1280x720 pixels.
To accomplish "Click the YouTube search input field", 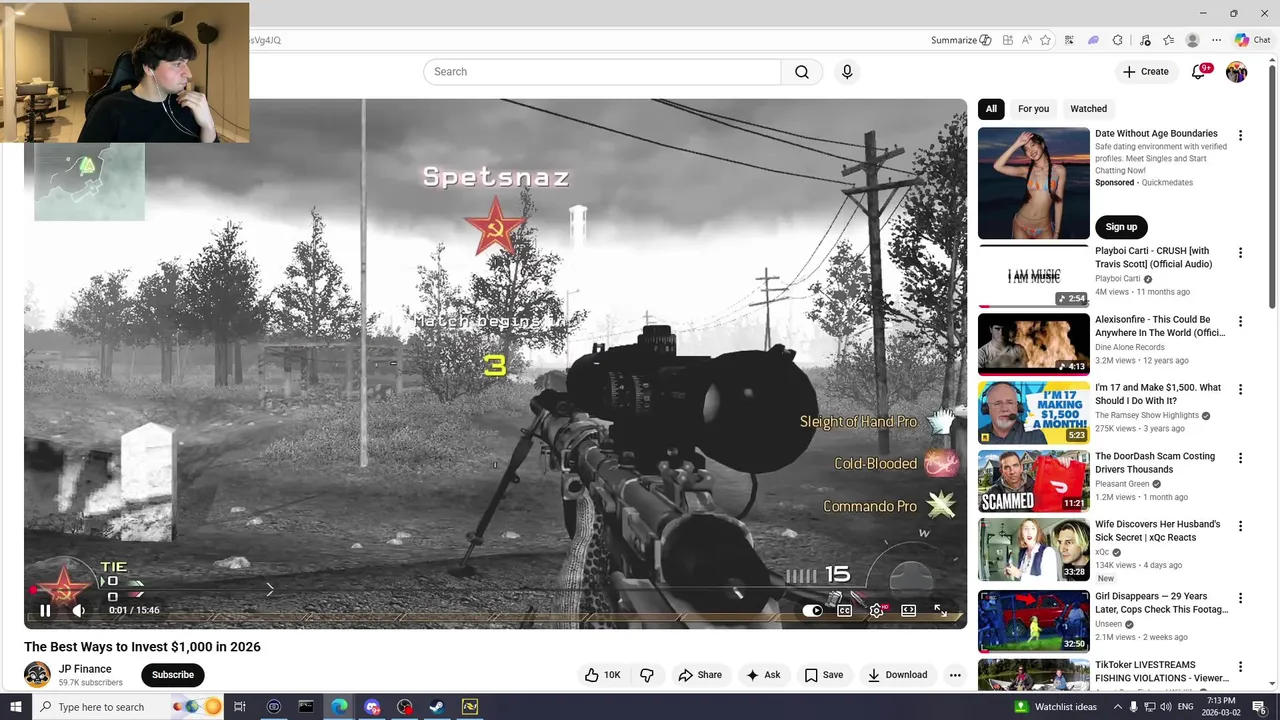I will (x=602, y=72).
